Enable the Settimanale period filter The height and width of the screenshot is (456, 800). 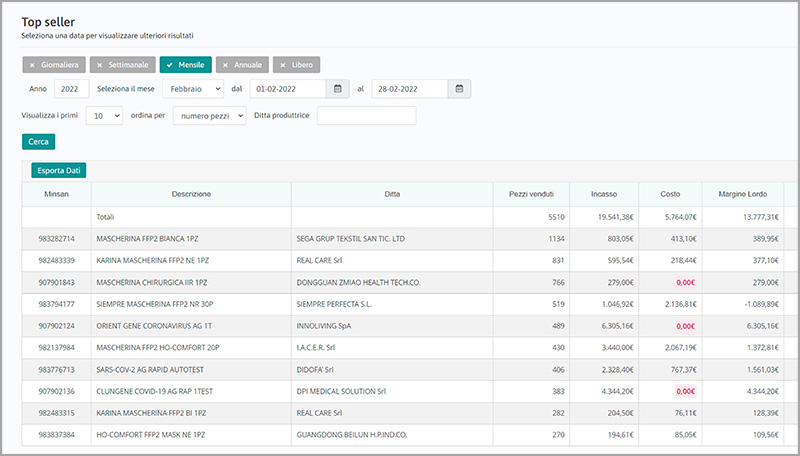tap(122, 64)
